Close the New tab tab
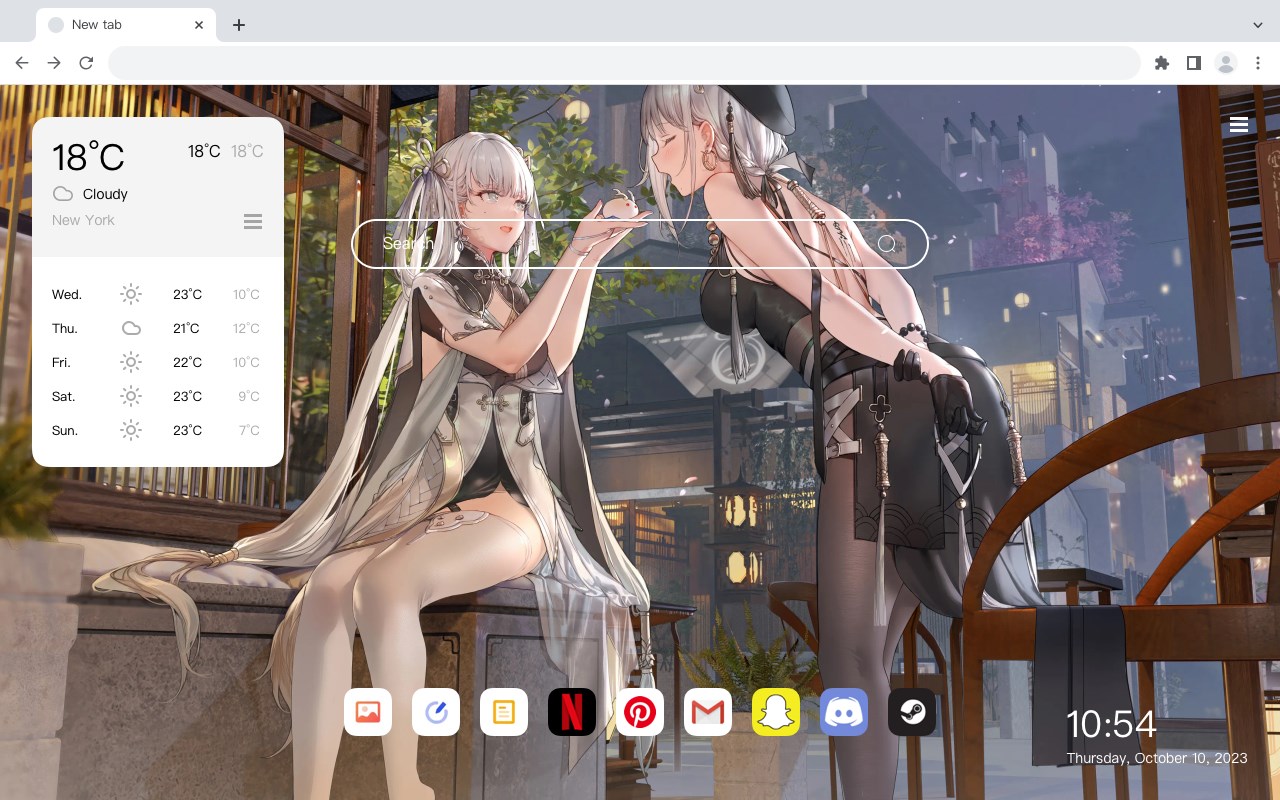1280x800 pixels. [x=200, y=25]
